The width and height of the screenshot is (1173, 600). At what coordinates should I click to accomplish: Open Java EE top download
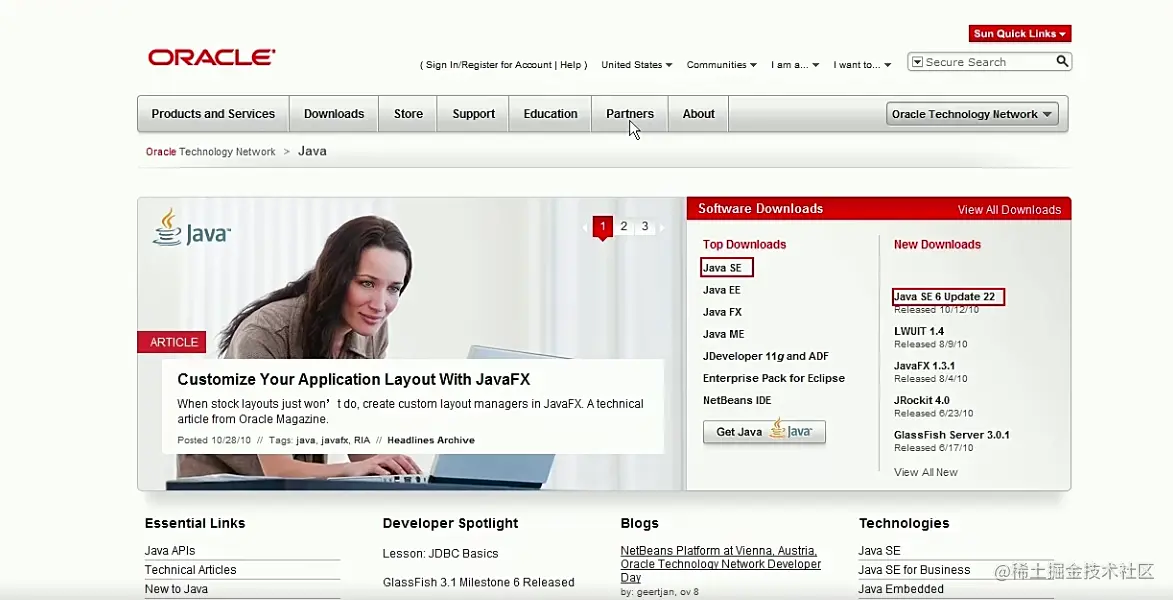(x=721, y=290)
